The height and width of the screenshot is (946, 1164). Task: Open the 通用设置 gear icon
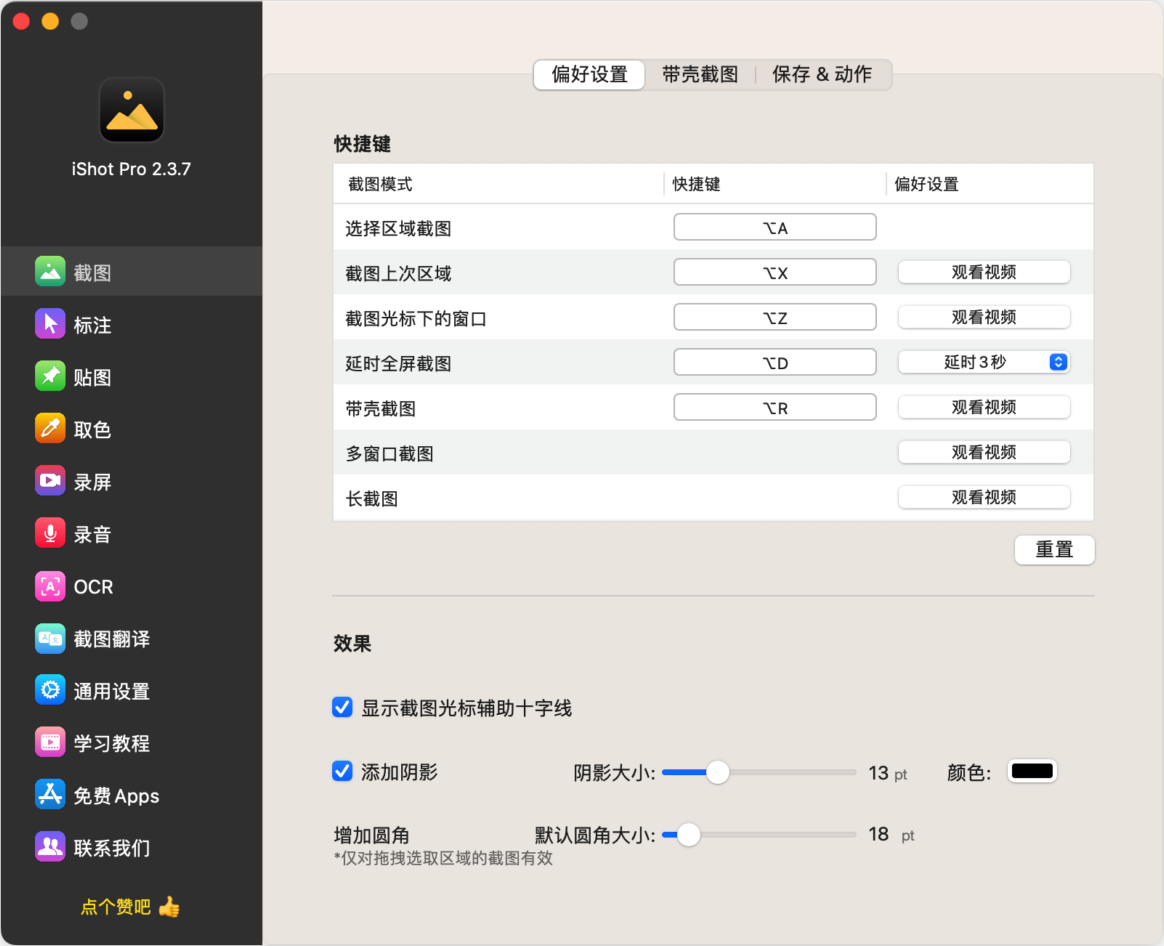point(50,690)
